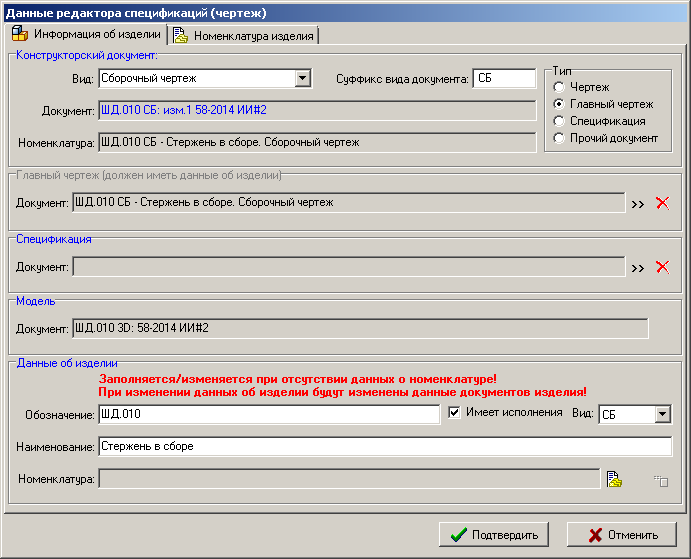Clear the Главный чертеж document with red X
The height and width of the screenshot is (559, 691).
(661, 203)
